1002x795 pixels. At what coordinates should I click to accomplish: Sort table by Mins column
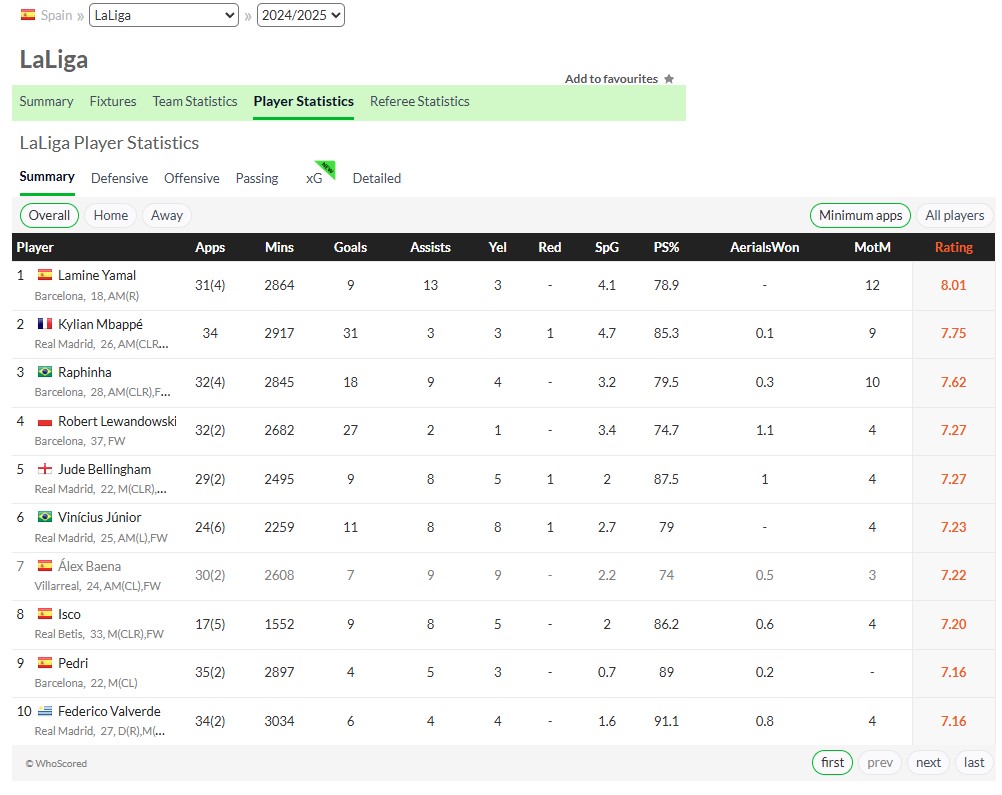(279, 247)
